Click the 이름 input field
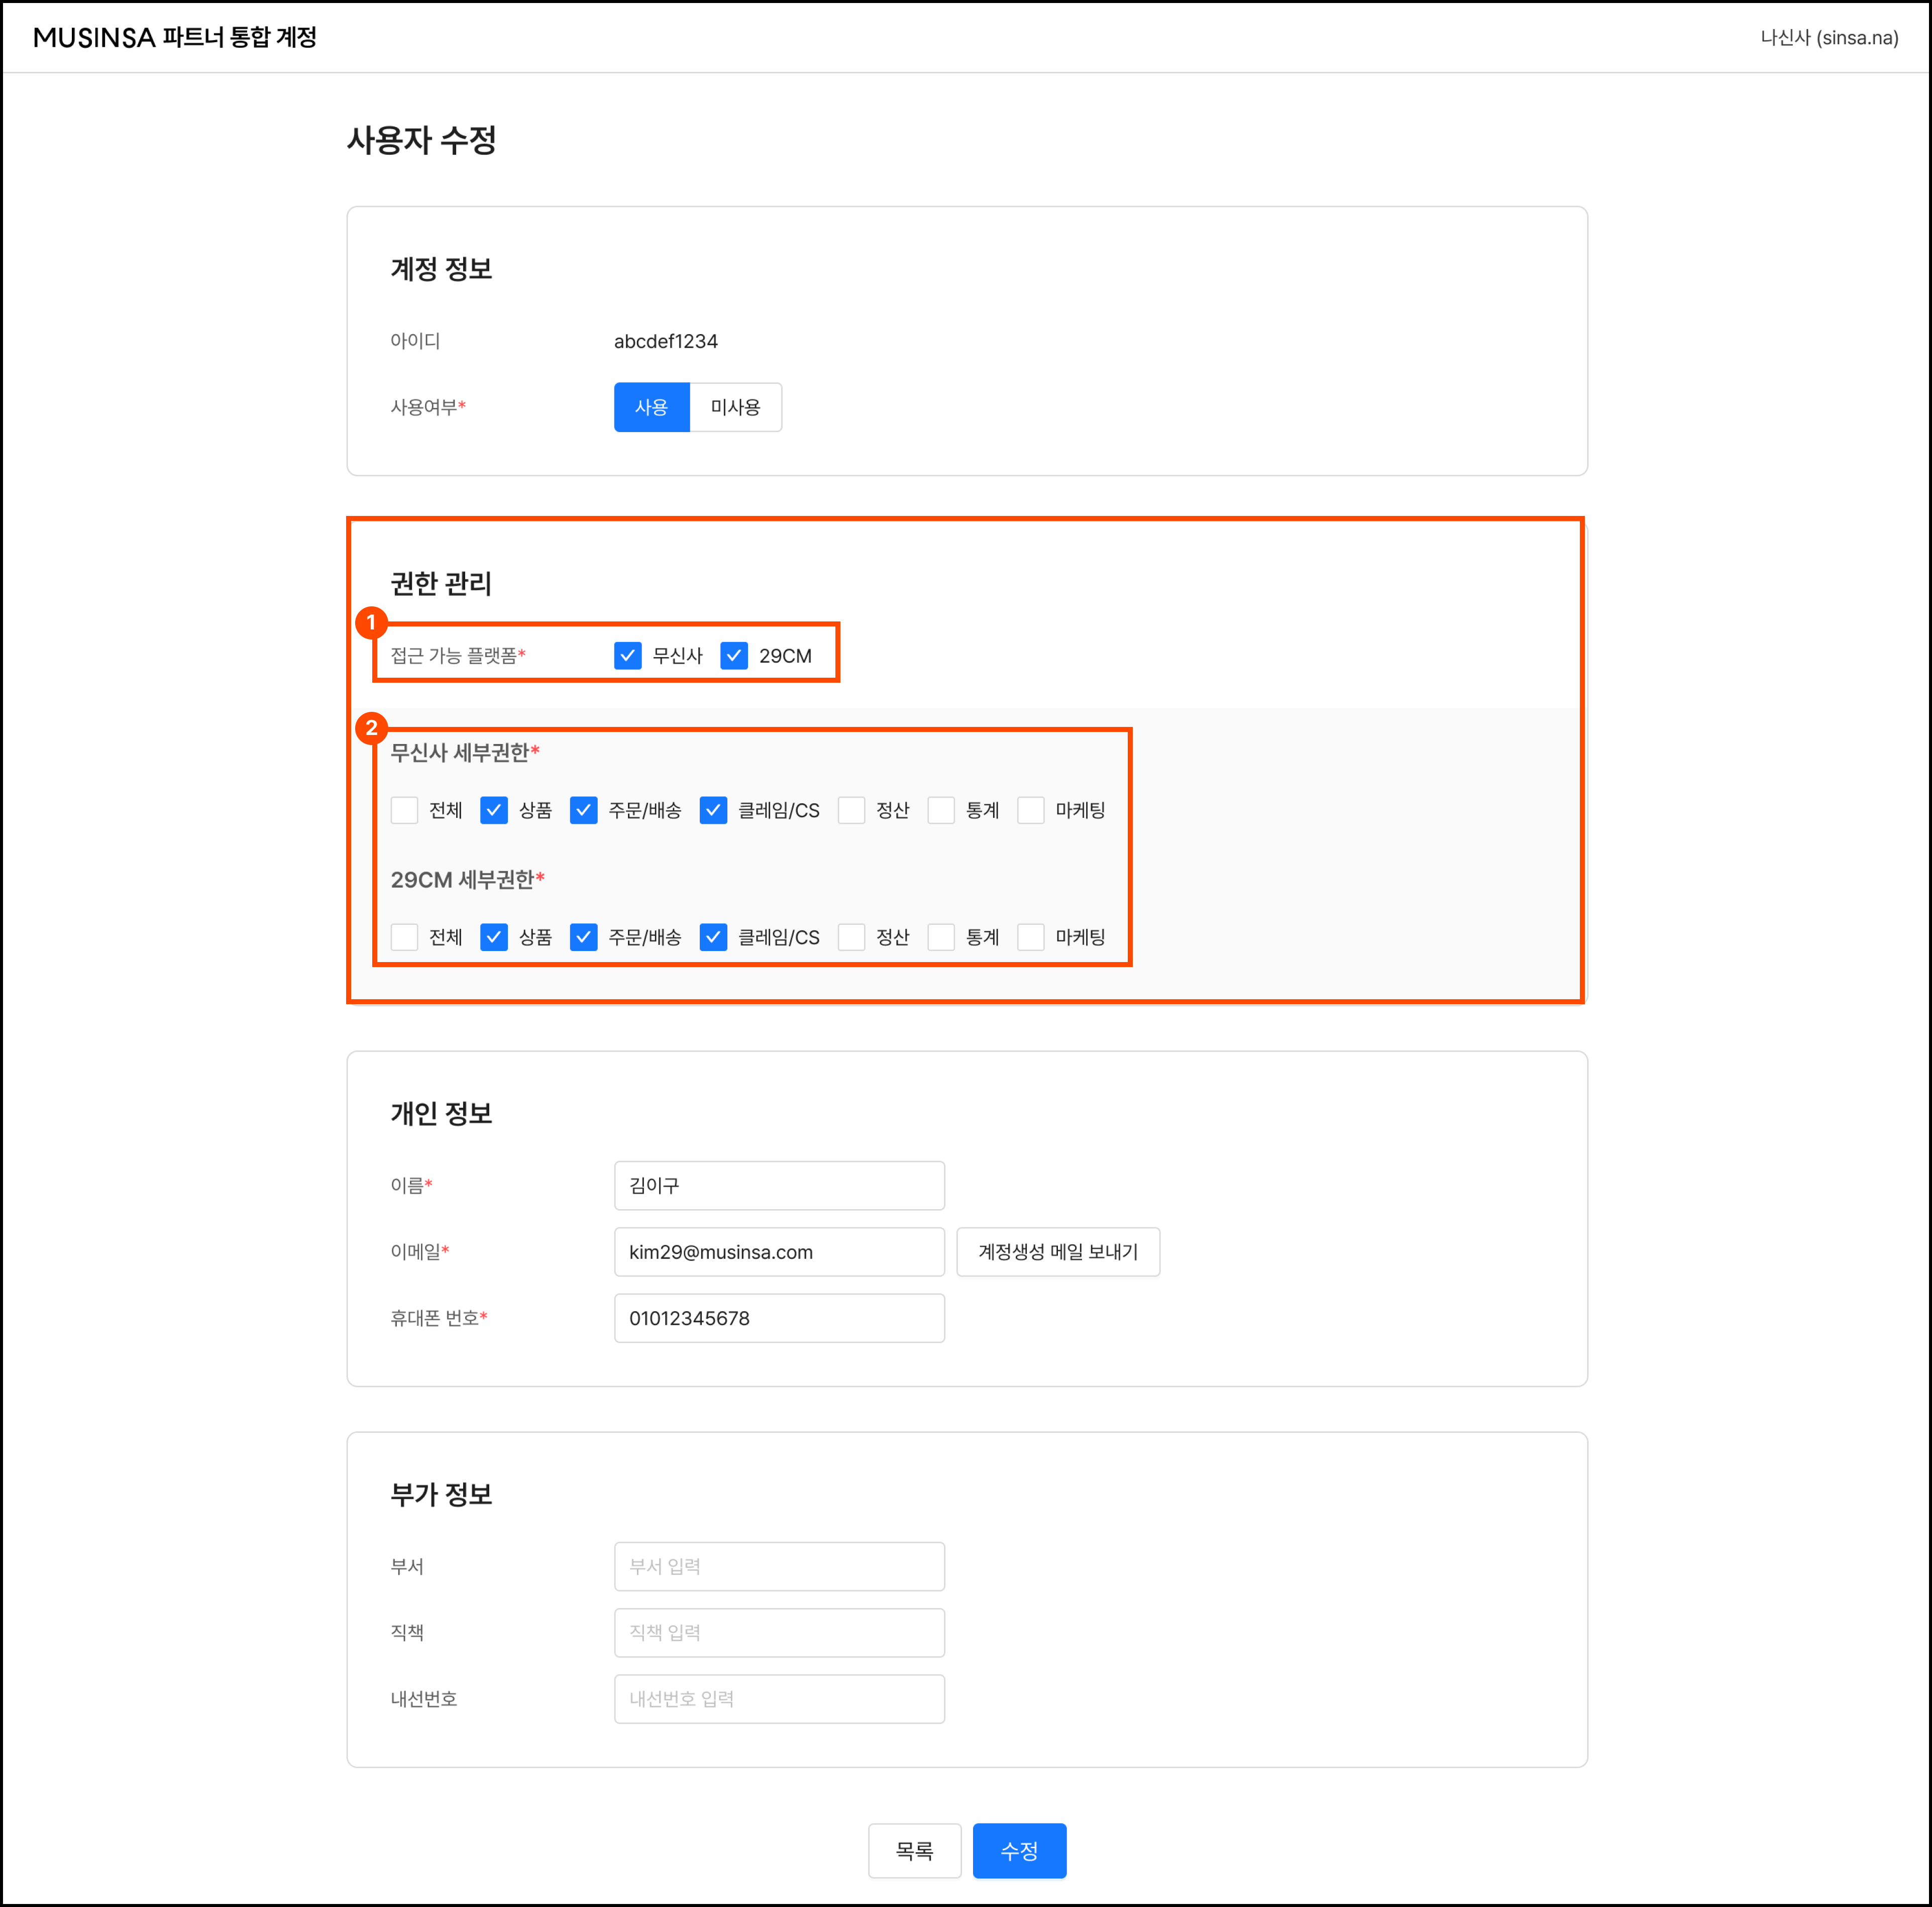Viewport: 1932px width, 1907px height. (x=779, y=1186)
